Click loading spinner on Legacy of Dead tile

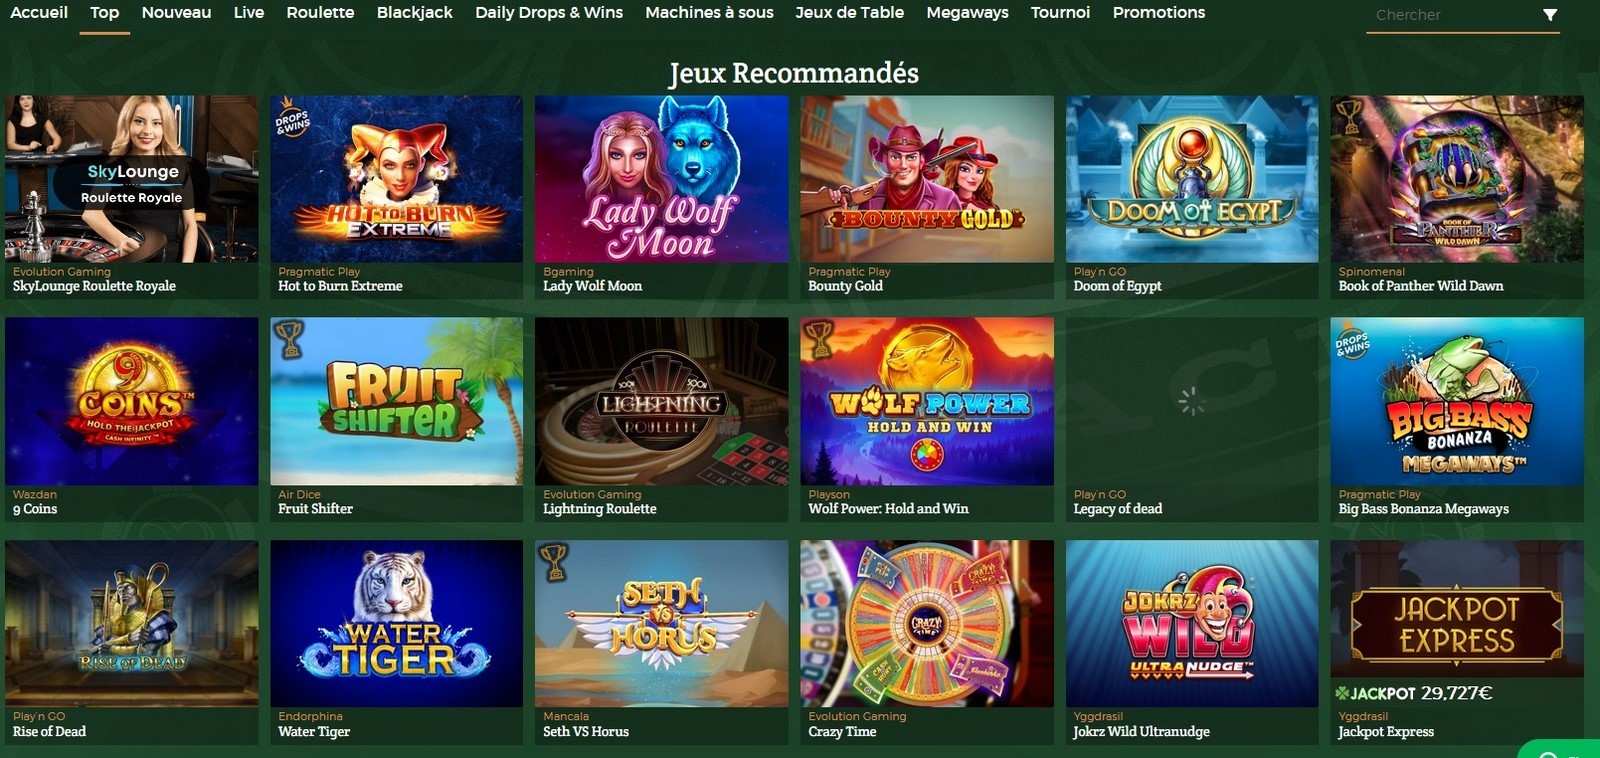[x=1191, y=401]
